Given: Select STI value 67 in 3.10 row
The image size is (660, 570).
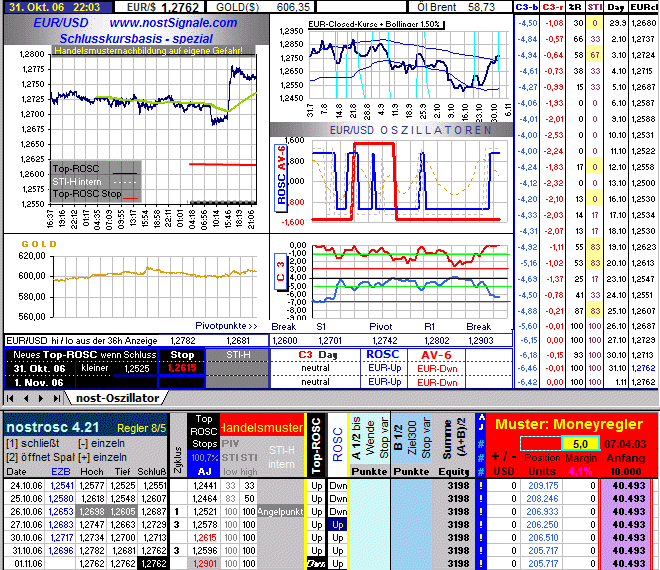Looking at the screenshot, I should (595, 55).
